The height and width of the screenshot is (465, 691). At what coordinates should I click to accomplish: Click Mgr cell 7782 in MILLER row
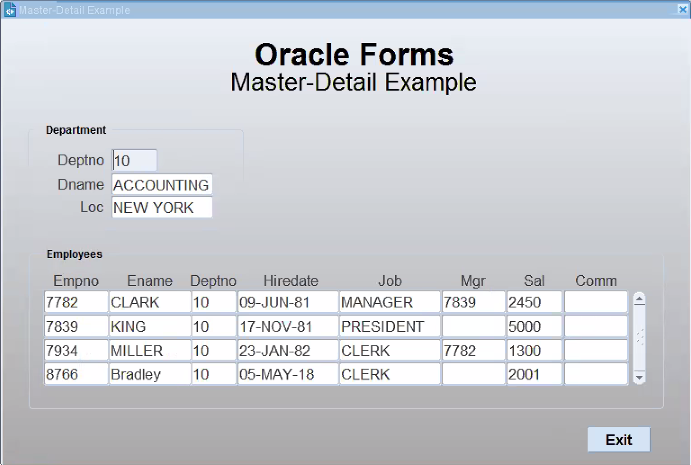[474, 350]
